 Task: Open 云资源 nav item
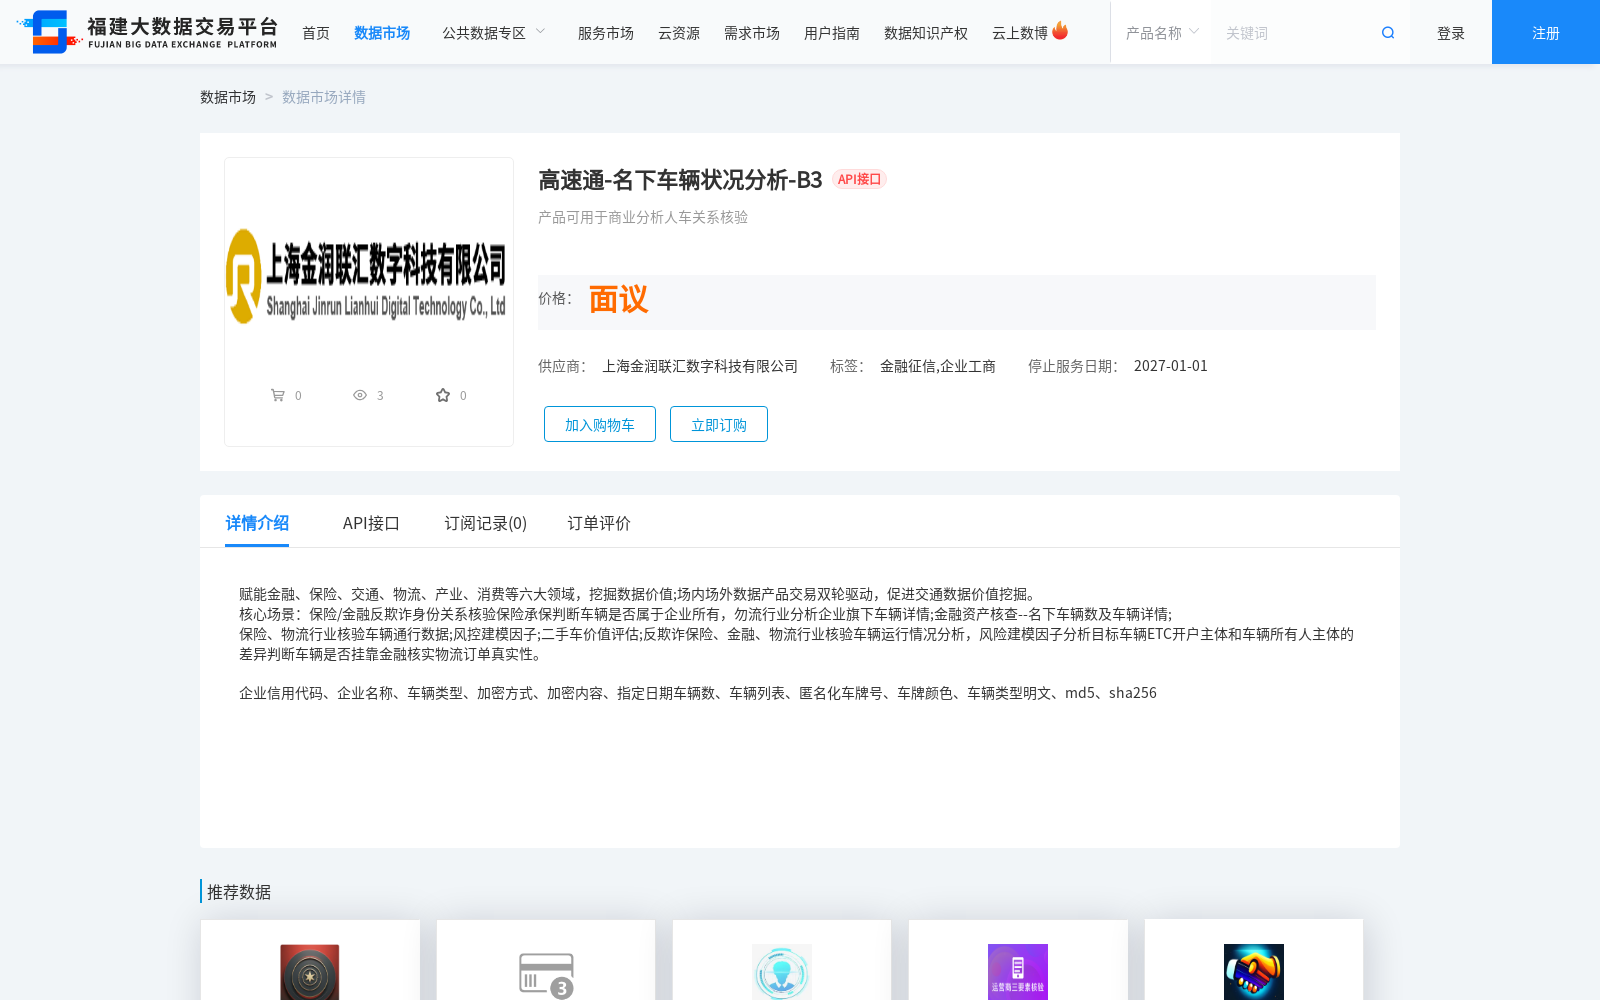(679, 33)
